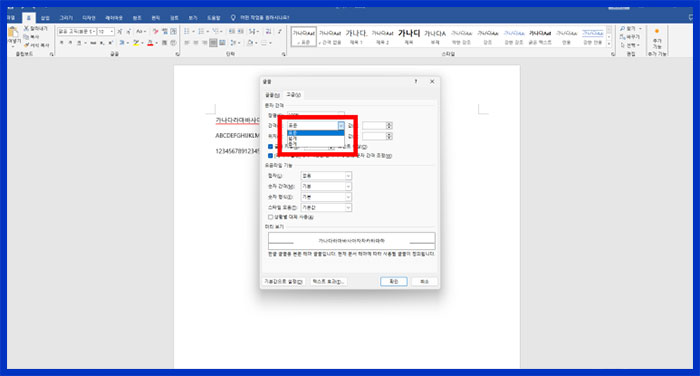Toggle the font kerning checkbox in the dialog

pyautogui.click(x=270, y=146)
